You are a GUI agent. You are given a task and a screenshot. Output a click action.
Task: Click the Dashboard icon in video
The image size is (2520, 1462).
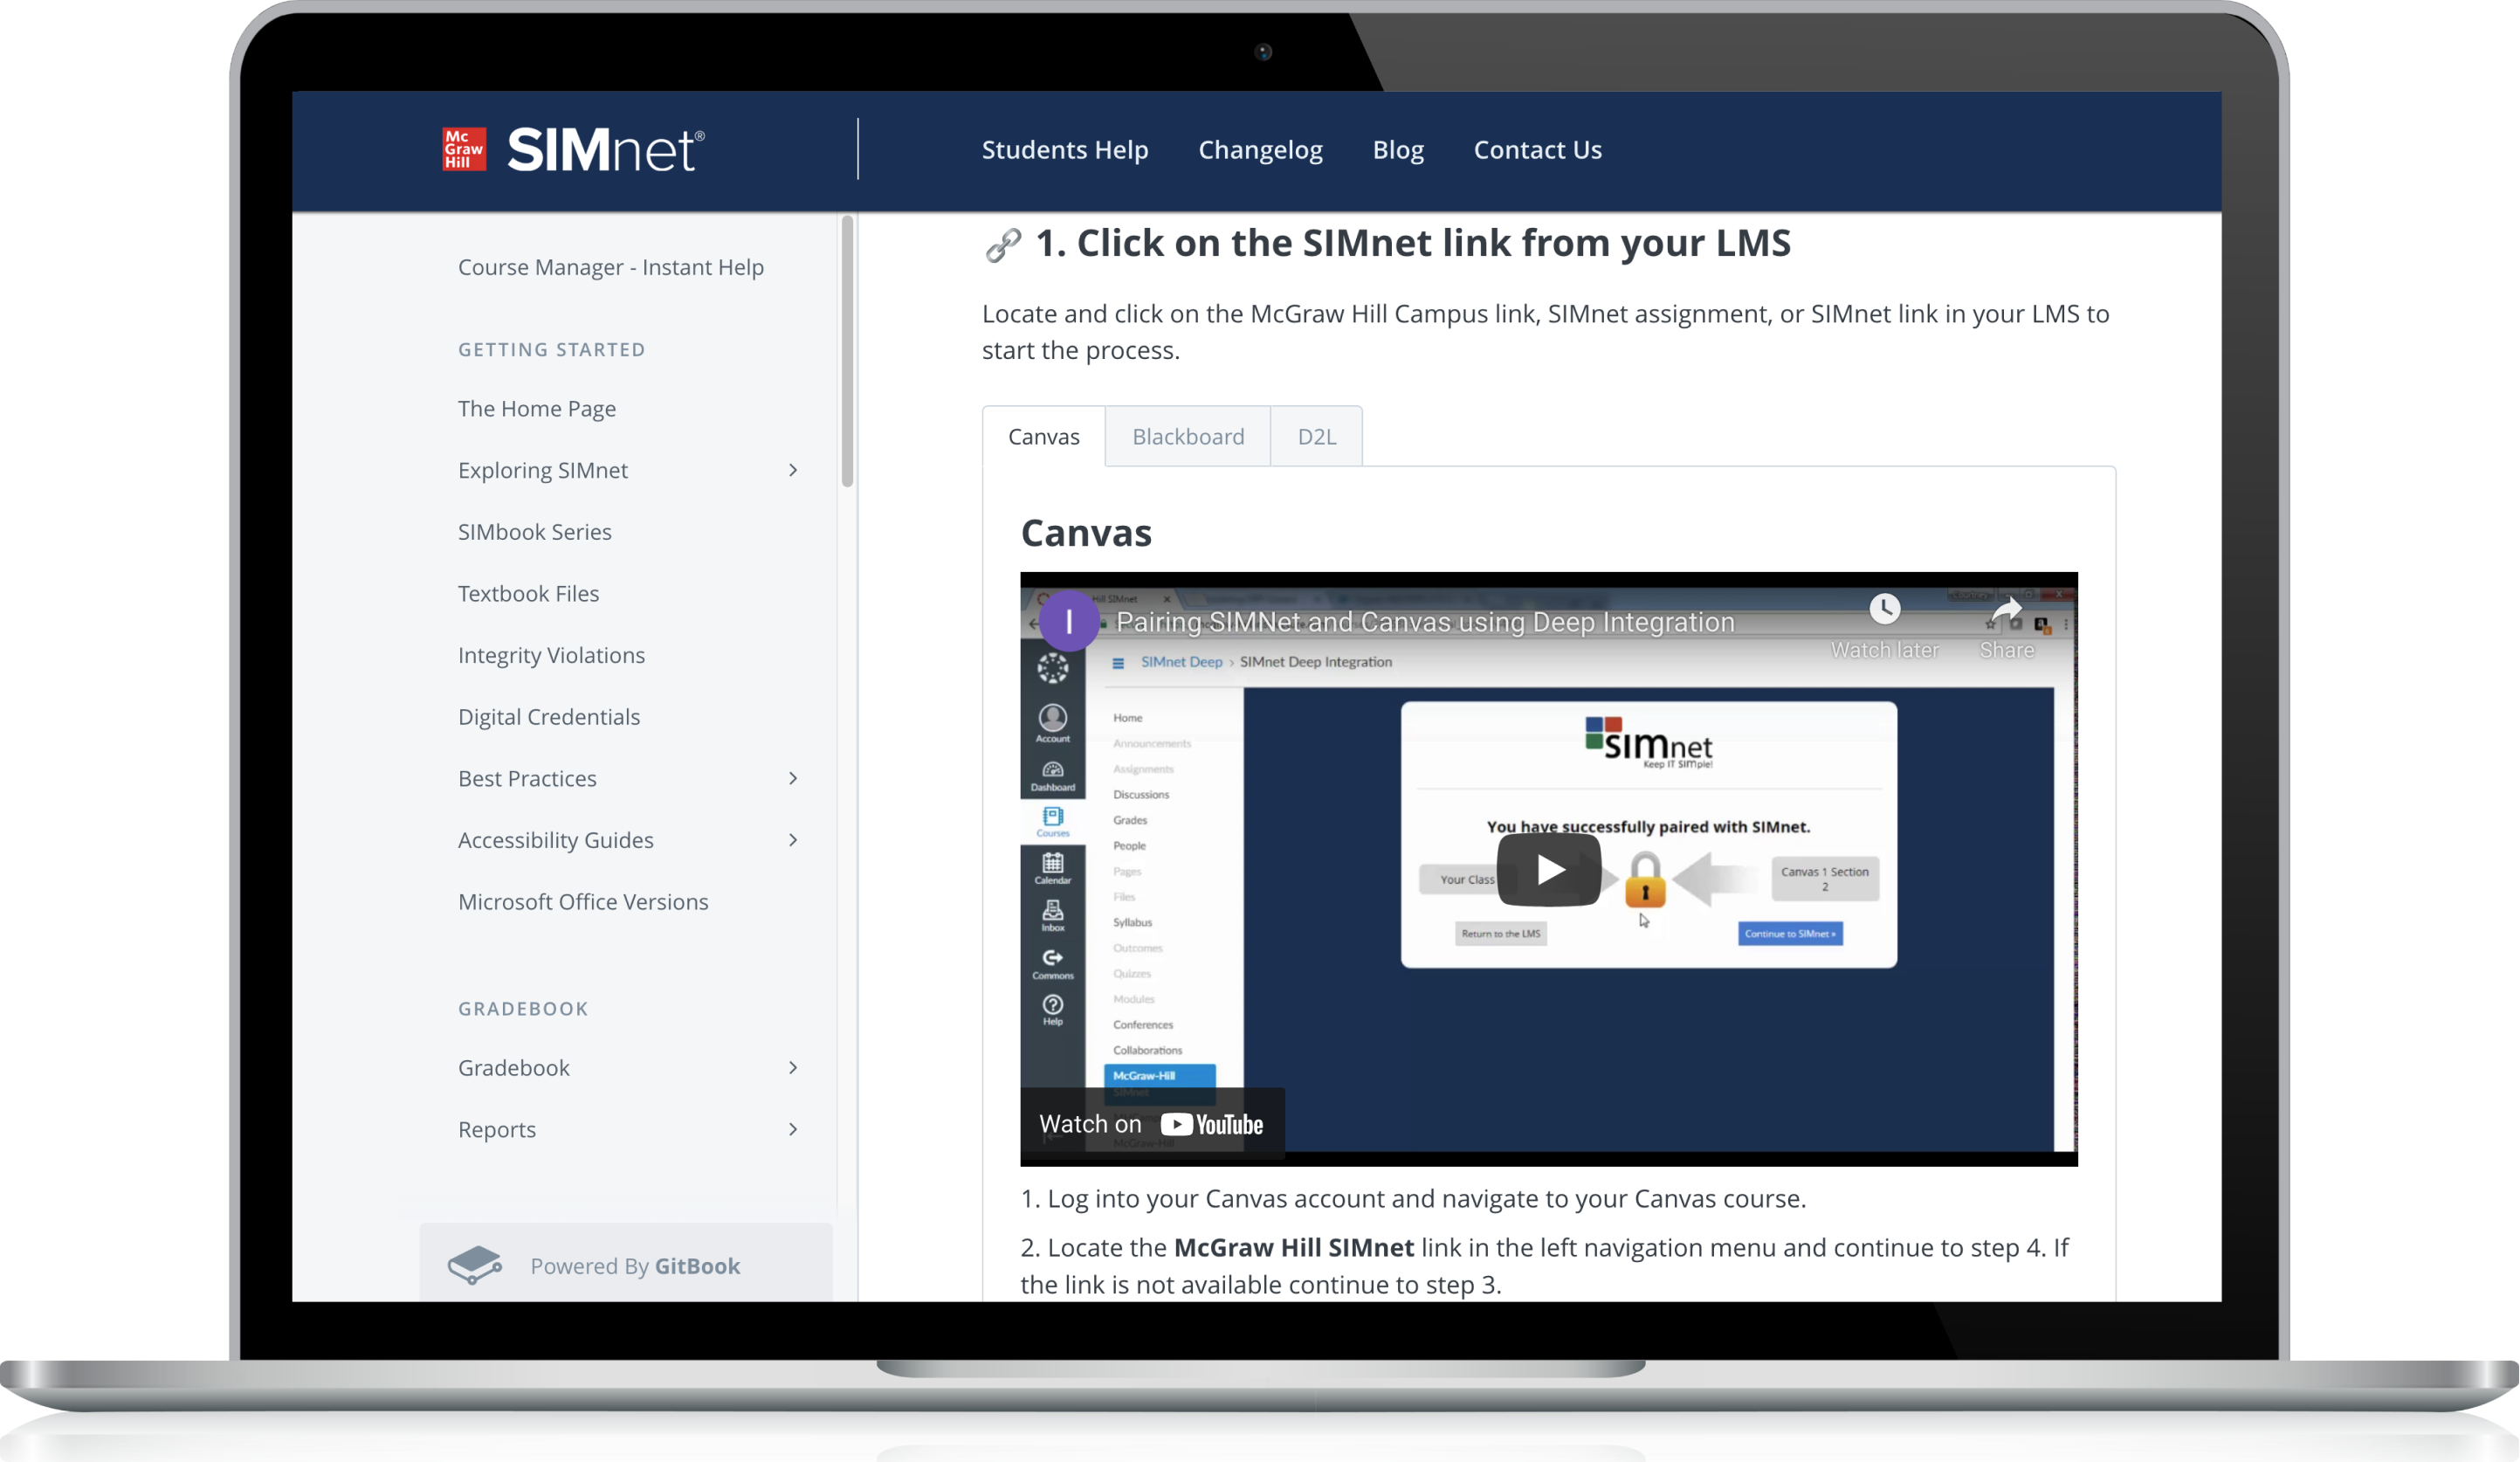(x=1052, y=776)
